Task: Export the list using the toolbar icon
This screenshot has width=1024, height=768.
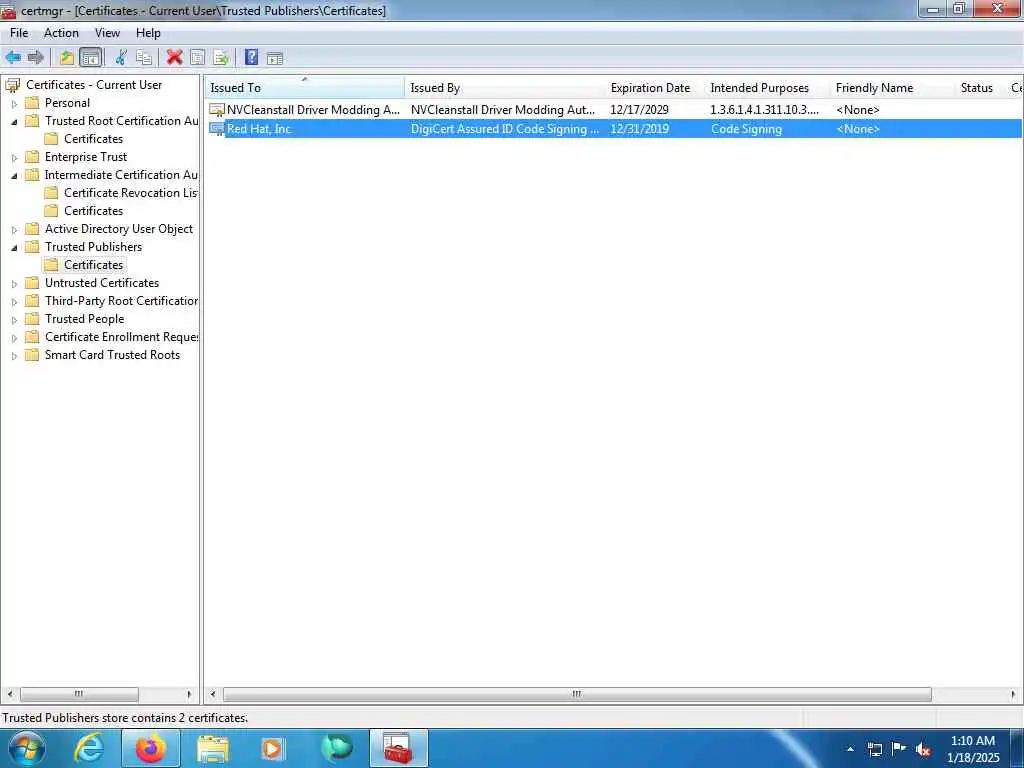Action: click(221, 57)
